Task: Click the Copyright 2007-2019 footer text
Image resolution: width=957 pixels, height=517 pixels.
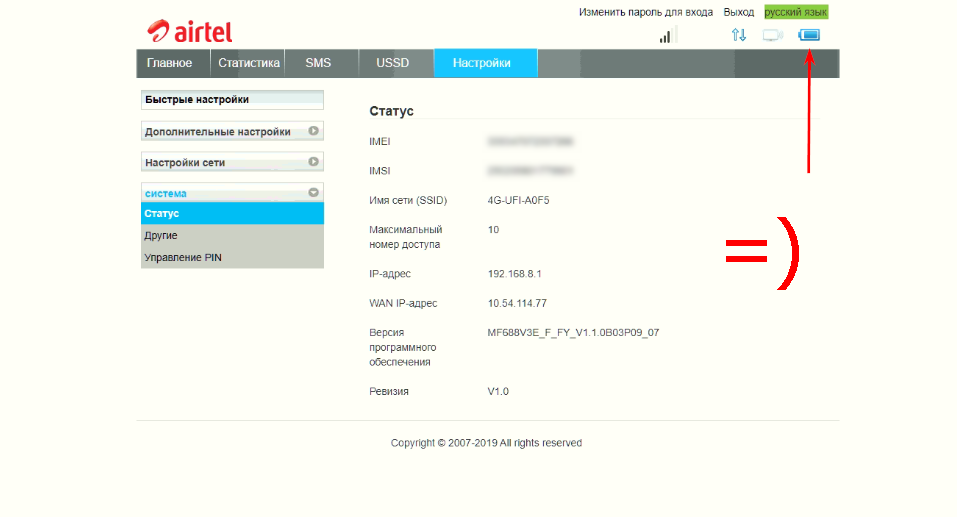Action: pos(486,443)
